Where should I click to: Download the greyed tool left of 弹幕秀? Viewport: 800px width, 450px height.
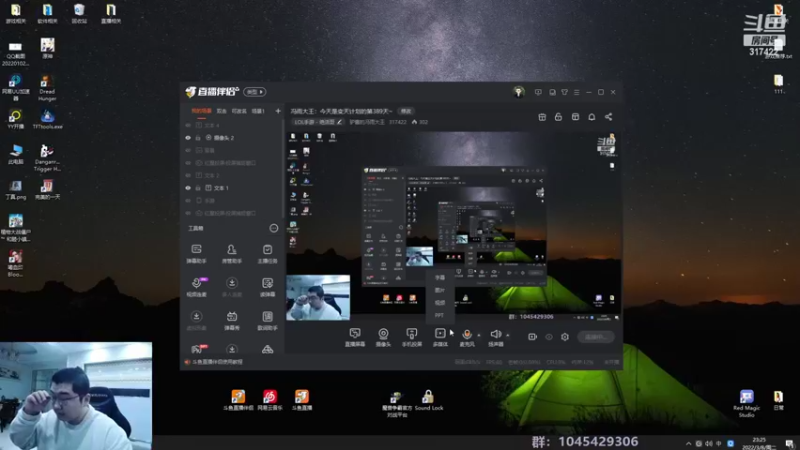coord(196,321)
